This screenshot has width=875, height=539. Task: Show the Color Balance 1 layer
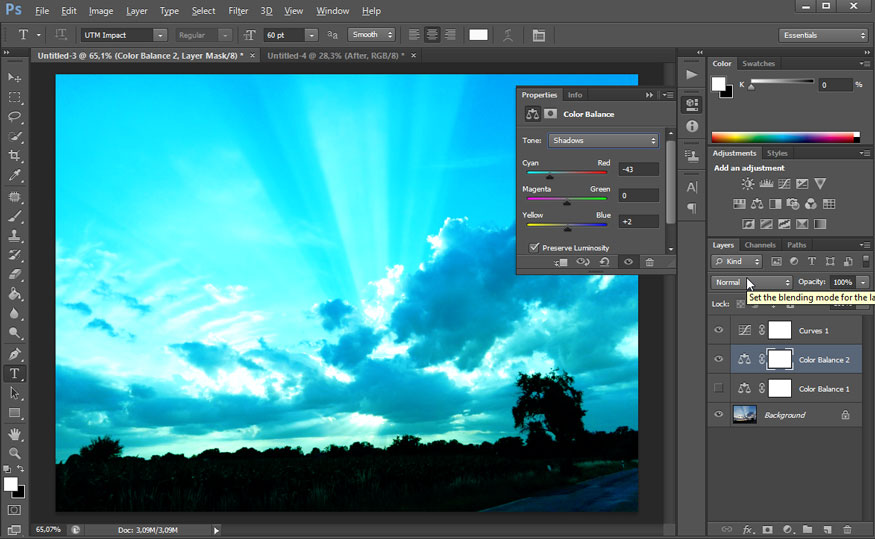click(718, 388)
